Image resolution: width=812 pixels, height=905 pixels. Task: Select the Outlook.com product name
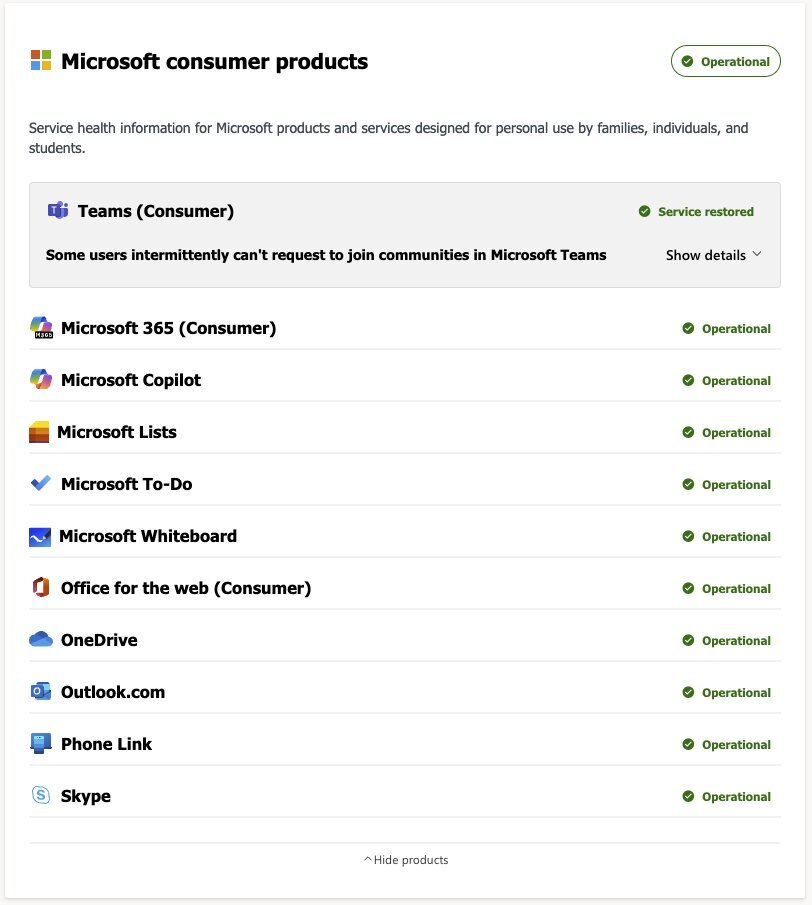113,692
